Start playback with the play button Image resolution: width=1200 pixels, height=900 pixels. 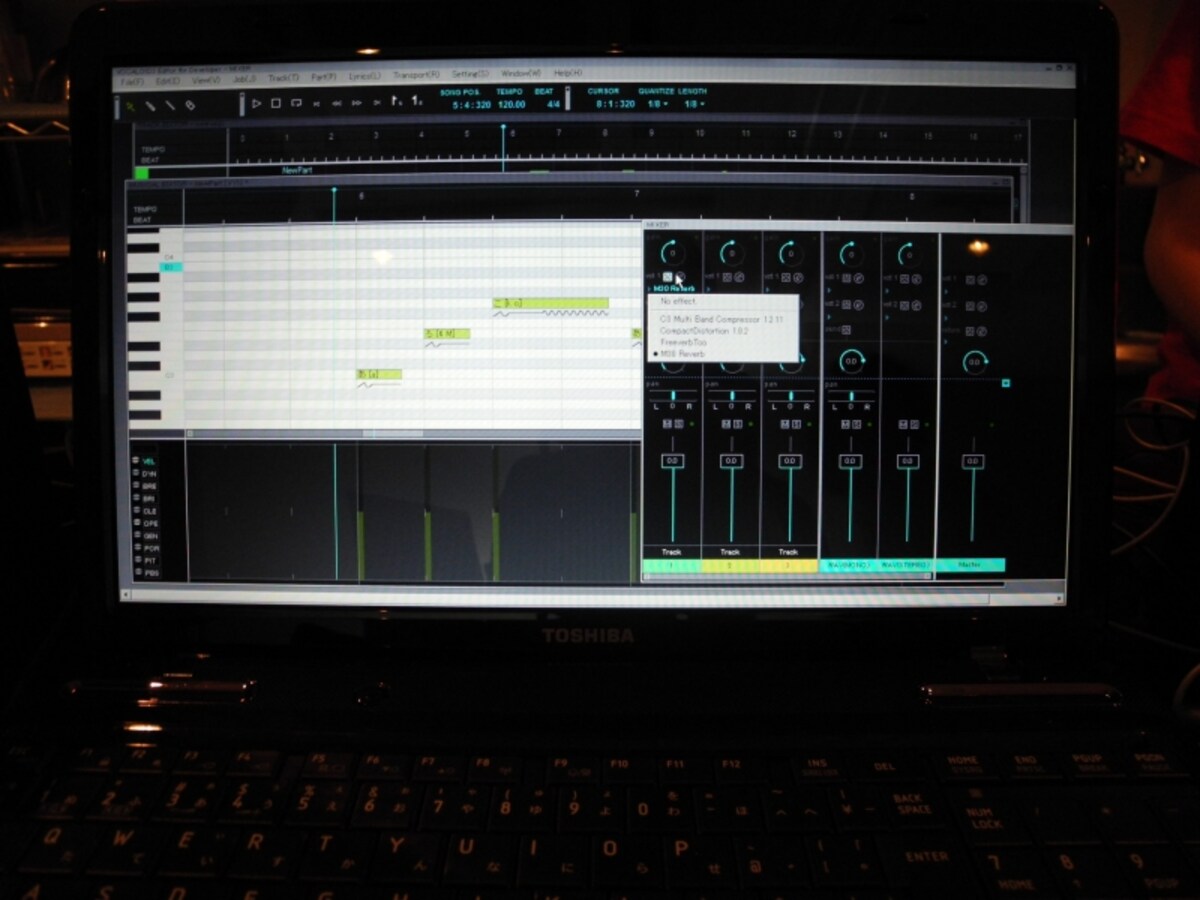pos(256,103)
